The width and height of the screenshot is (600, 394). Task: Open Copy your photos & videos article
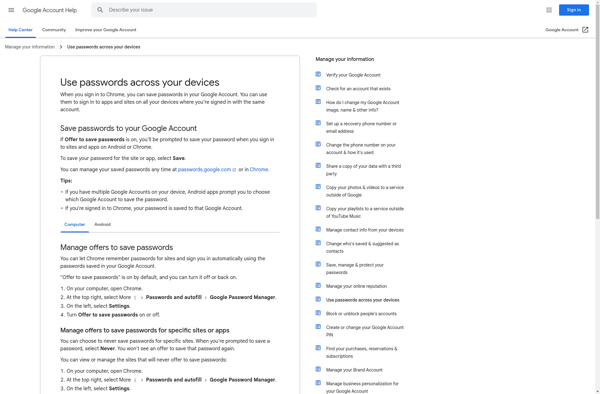365,191
